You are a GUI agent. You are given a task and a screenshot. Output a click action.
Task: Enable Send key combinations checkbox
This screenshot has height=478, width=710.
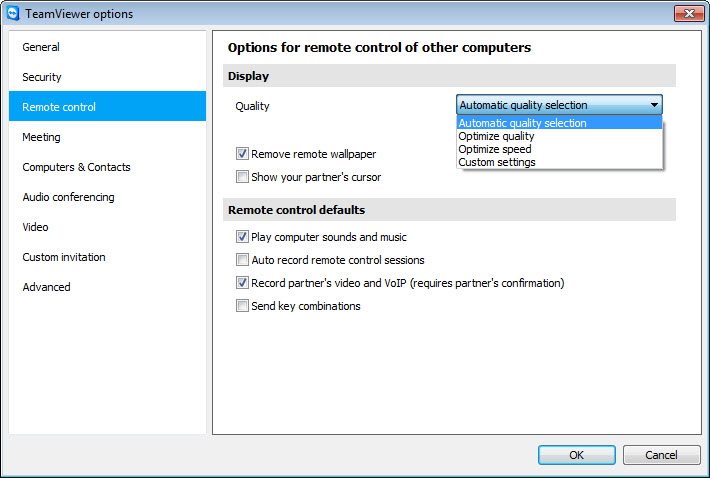pyautogui.click(x=242, y=306)
